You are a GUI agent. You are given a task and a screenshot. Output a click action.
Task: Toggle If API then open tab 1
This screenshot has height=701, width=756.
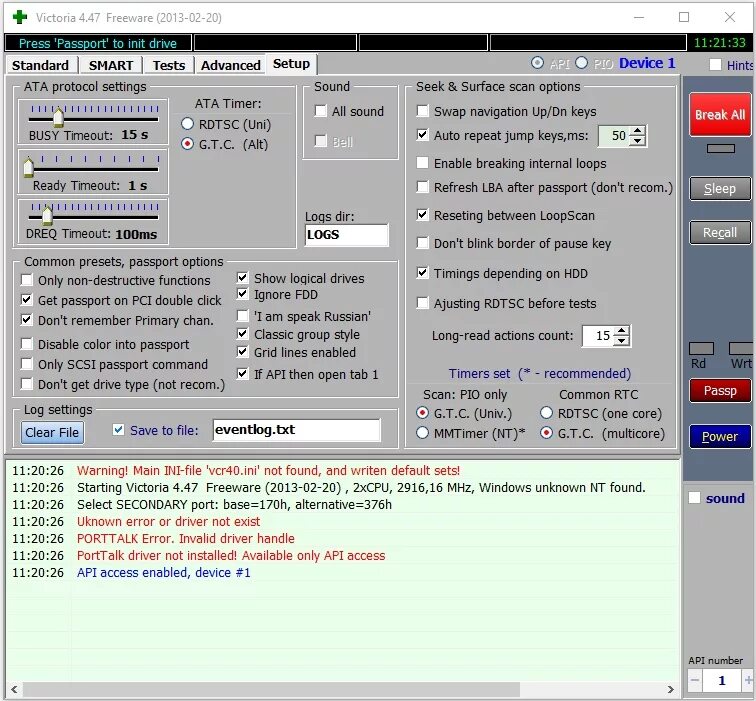click(243, 374)
